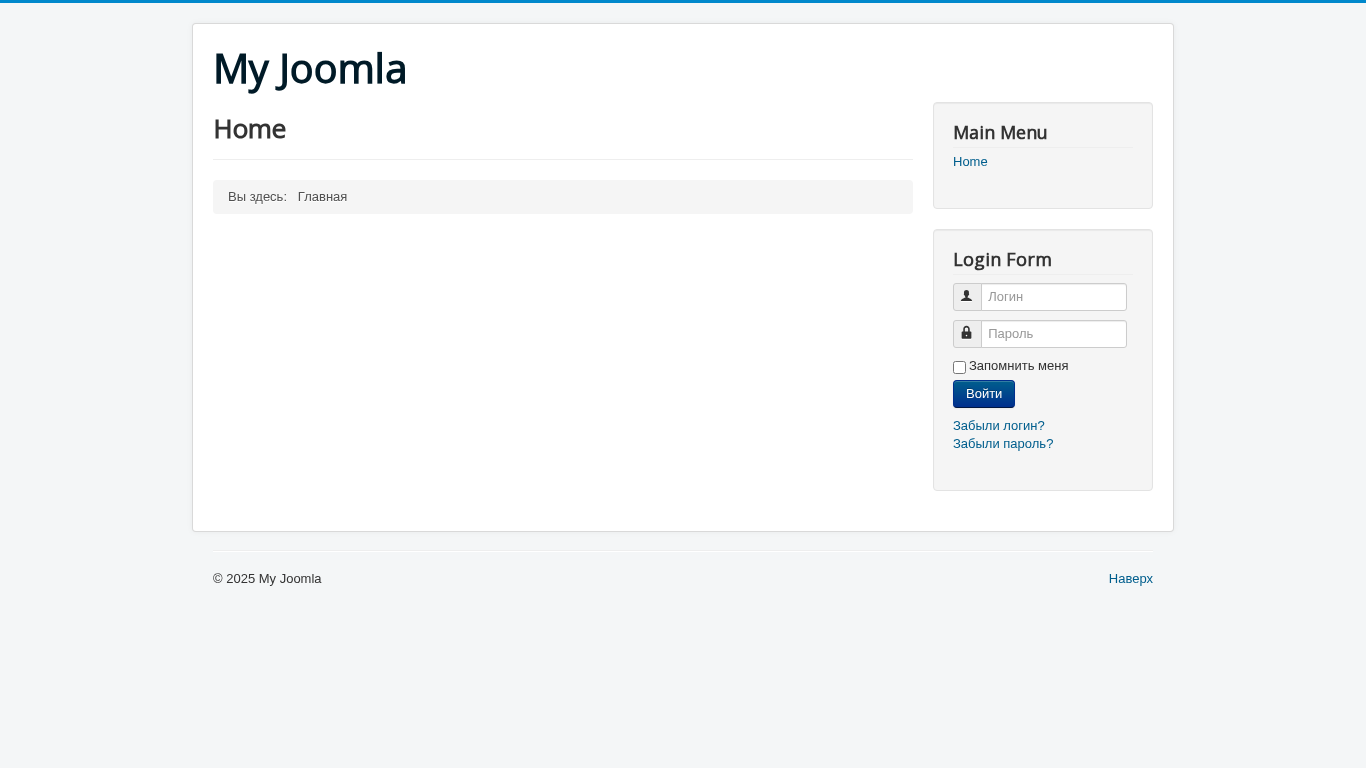Click the Main Menu module heading
The width and height of the screenshot is (1366, 768).
(1000, 133)
